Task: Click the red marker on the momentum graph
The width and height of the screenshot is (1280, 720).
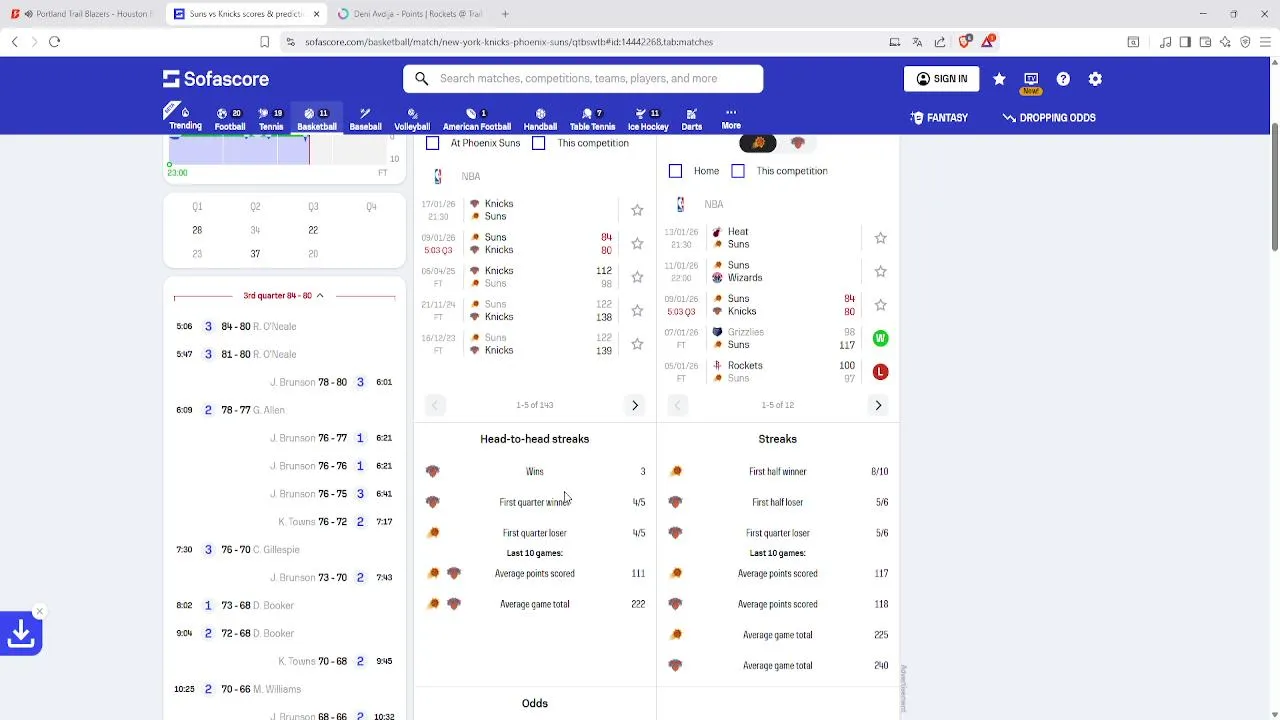Action: [x=309, y=150]
